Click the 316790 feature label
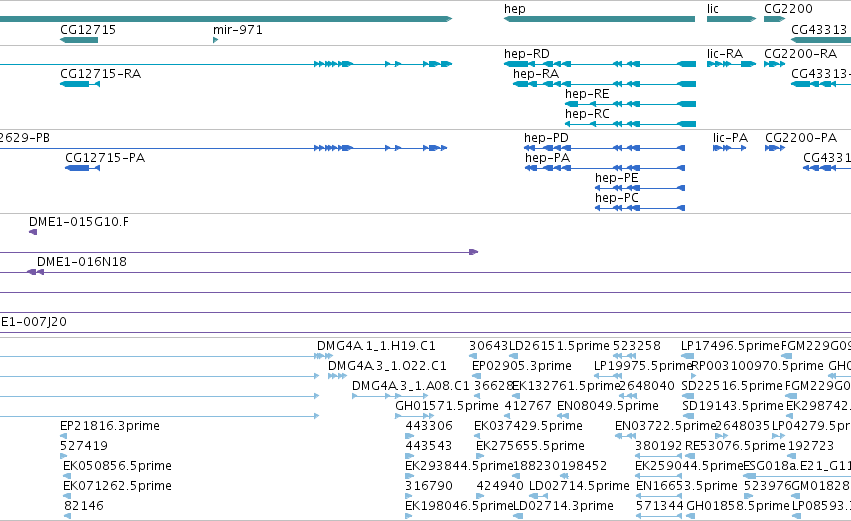The width and height of the screenshot is (851, 521). click(429, 486)
